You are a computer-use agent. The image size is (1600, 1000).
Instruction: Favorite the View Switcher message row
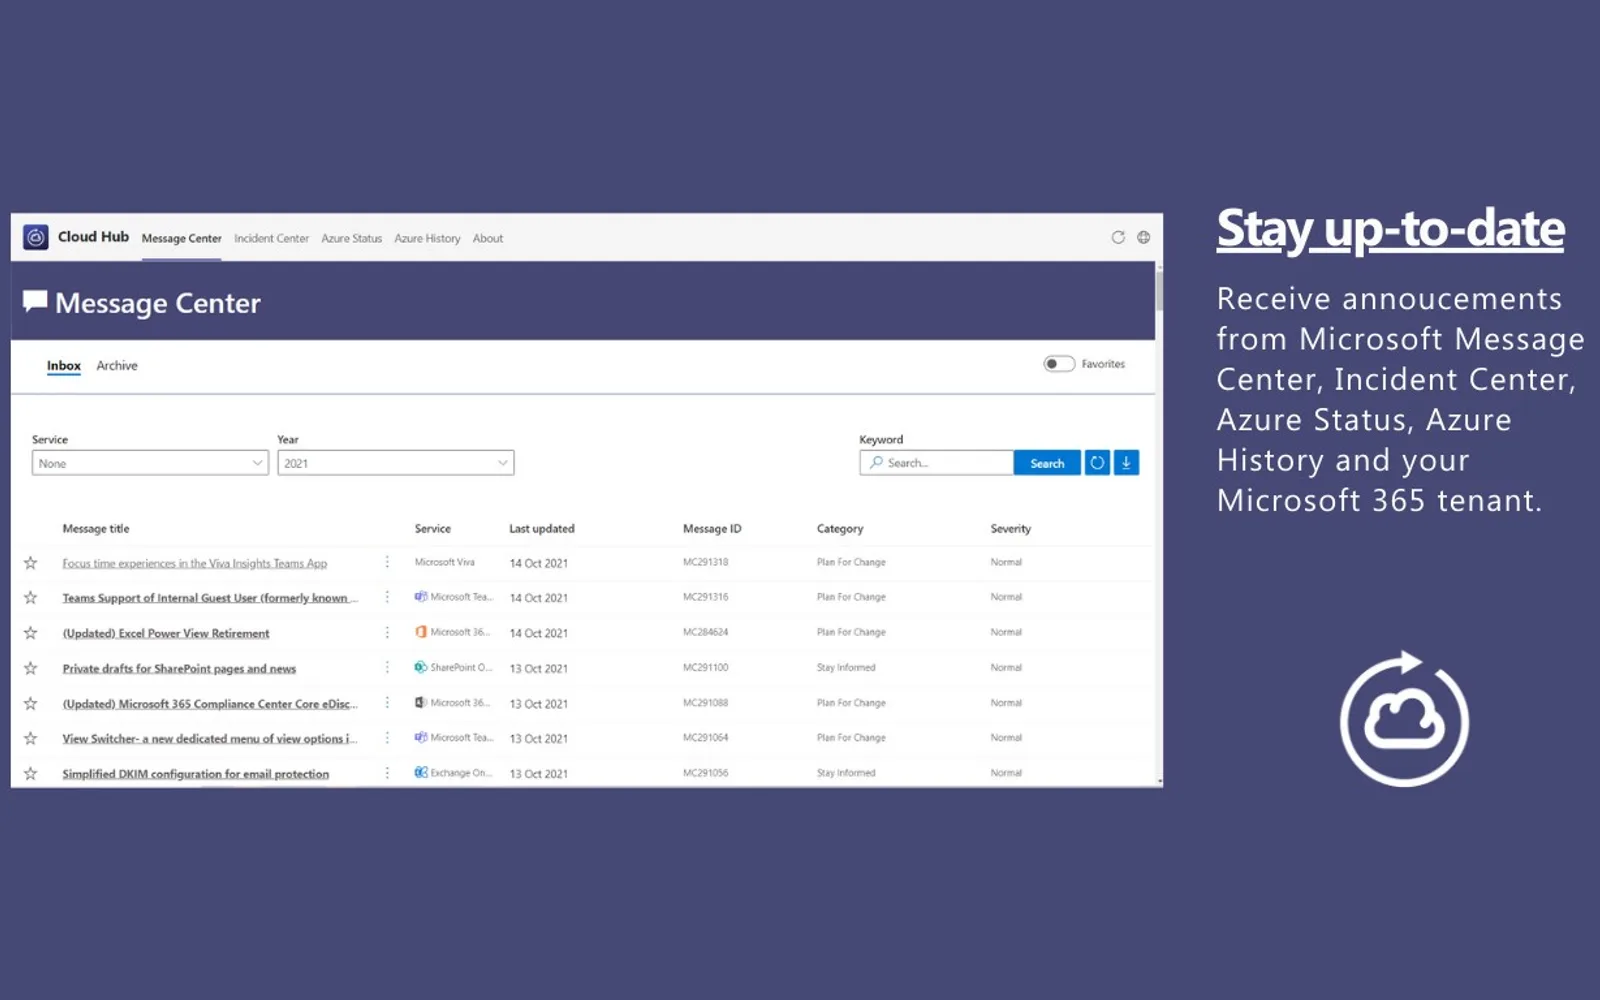click(x=31, y=738)
